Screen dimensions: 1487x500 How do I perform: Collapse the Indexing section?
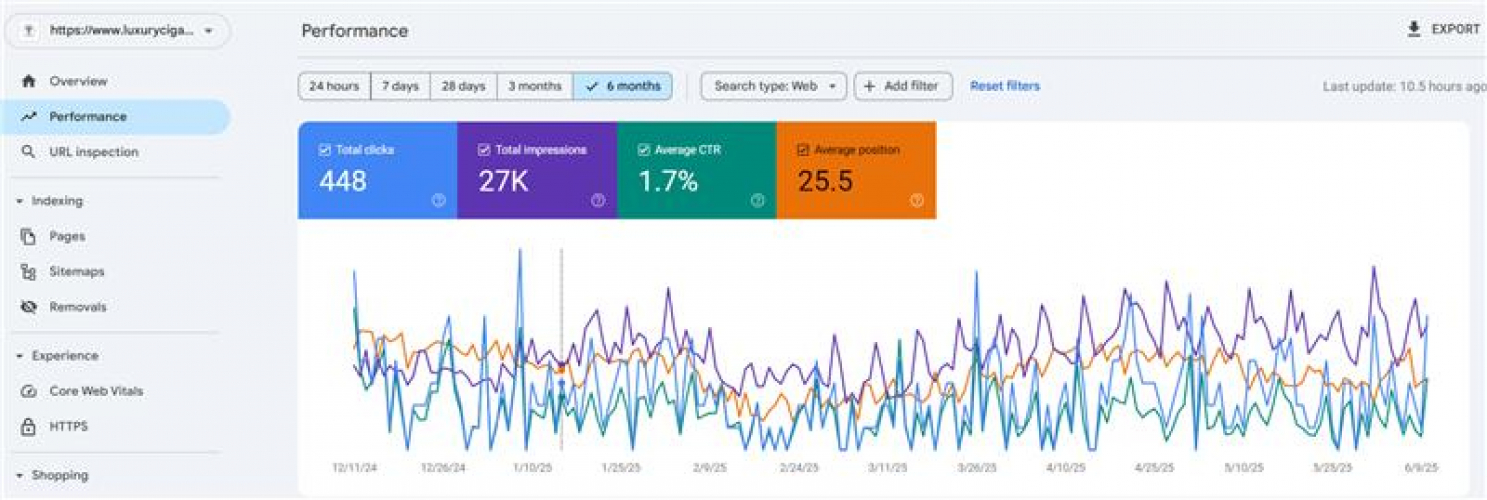coord(19,201)
